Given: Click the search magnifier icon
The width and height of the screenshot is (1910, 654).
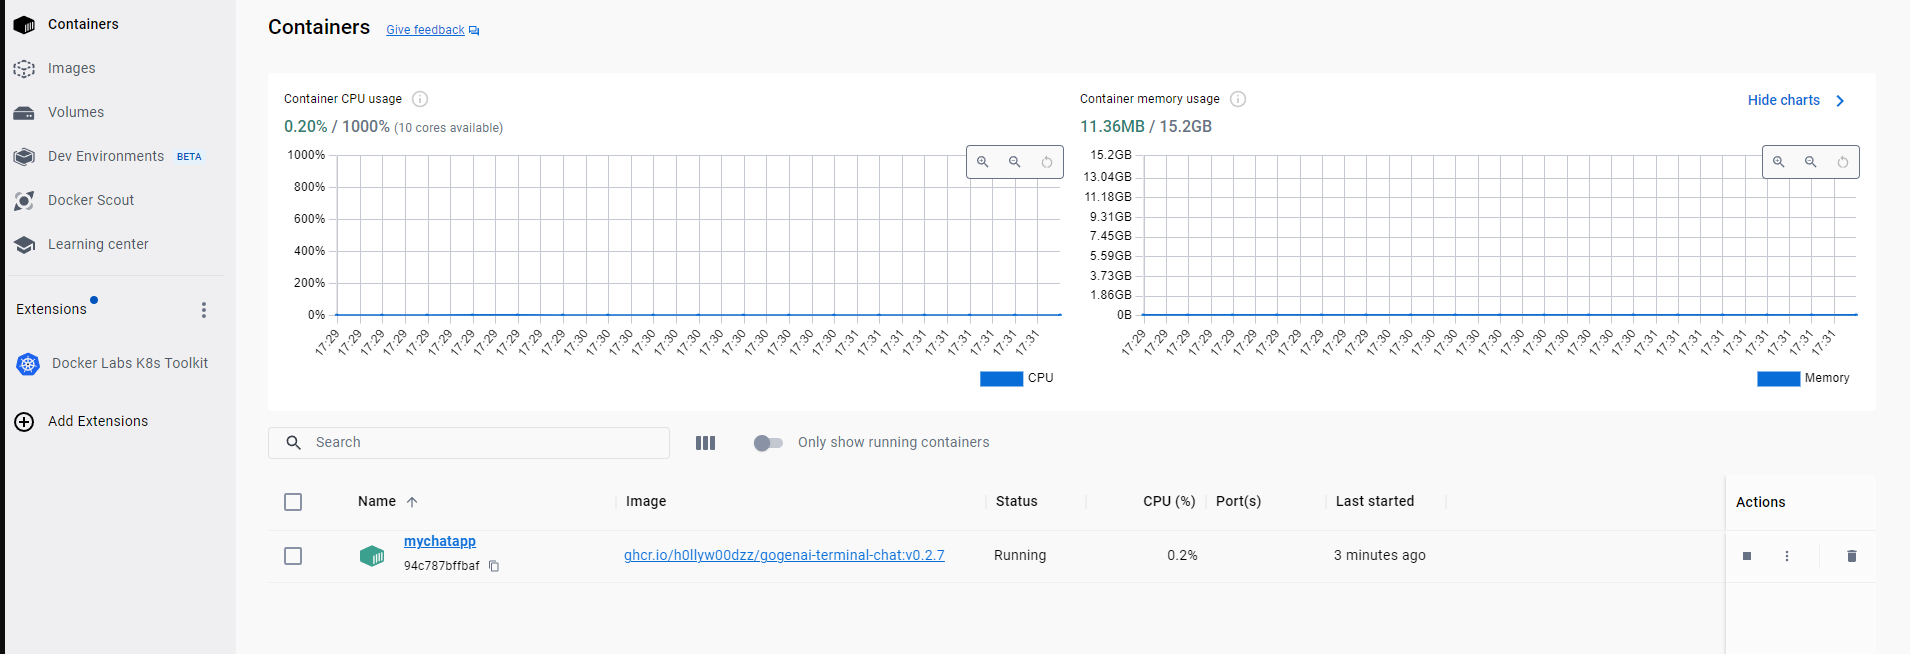Looking at the screenshot, I should (294, 443).
